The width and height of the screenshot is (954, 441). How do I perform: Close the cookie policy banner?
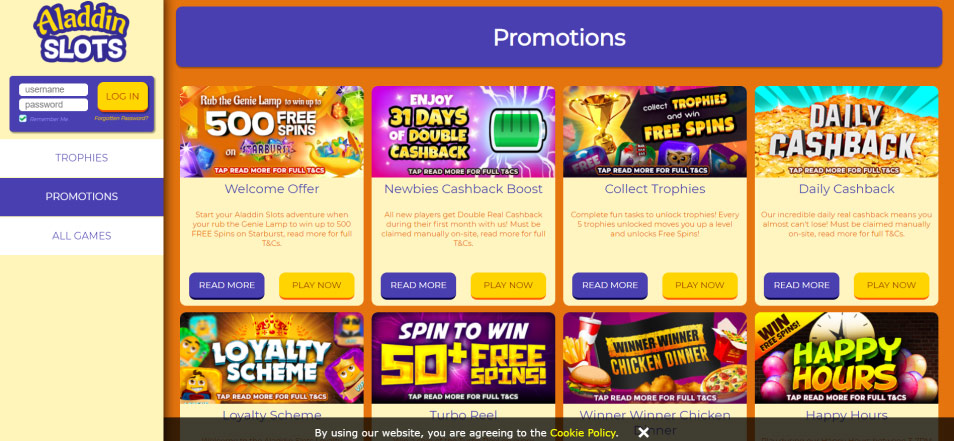coord(644,432)
